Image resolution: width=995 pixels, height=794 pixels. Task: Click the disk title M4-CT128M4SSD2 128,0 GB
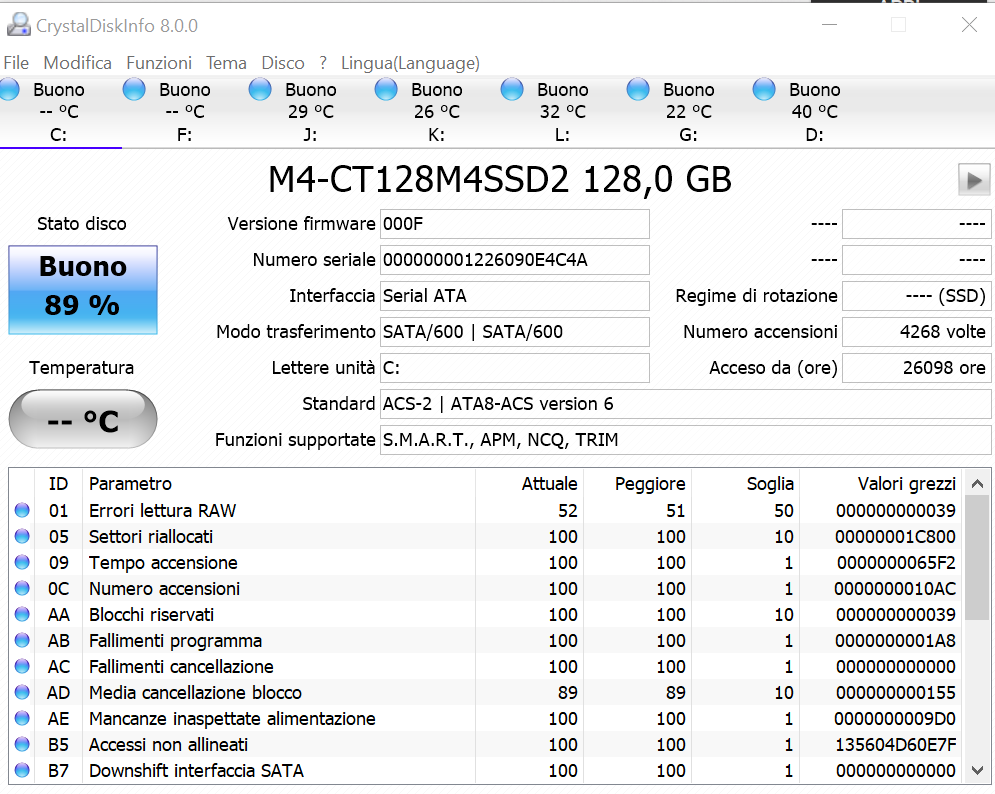tap(500, 180)
